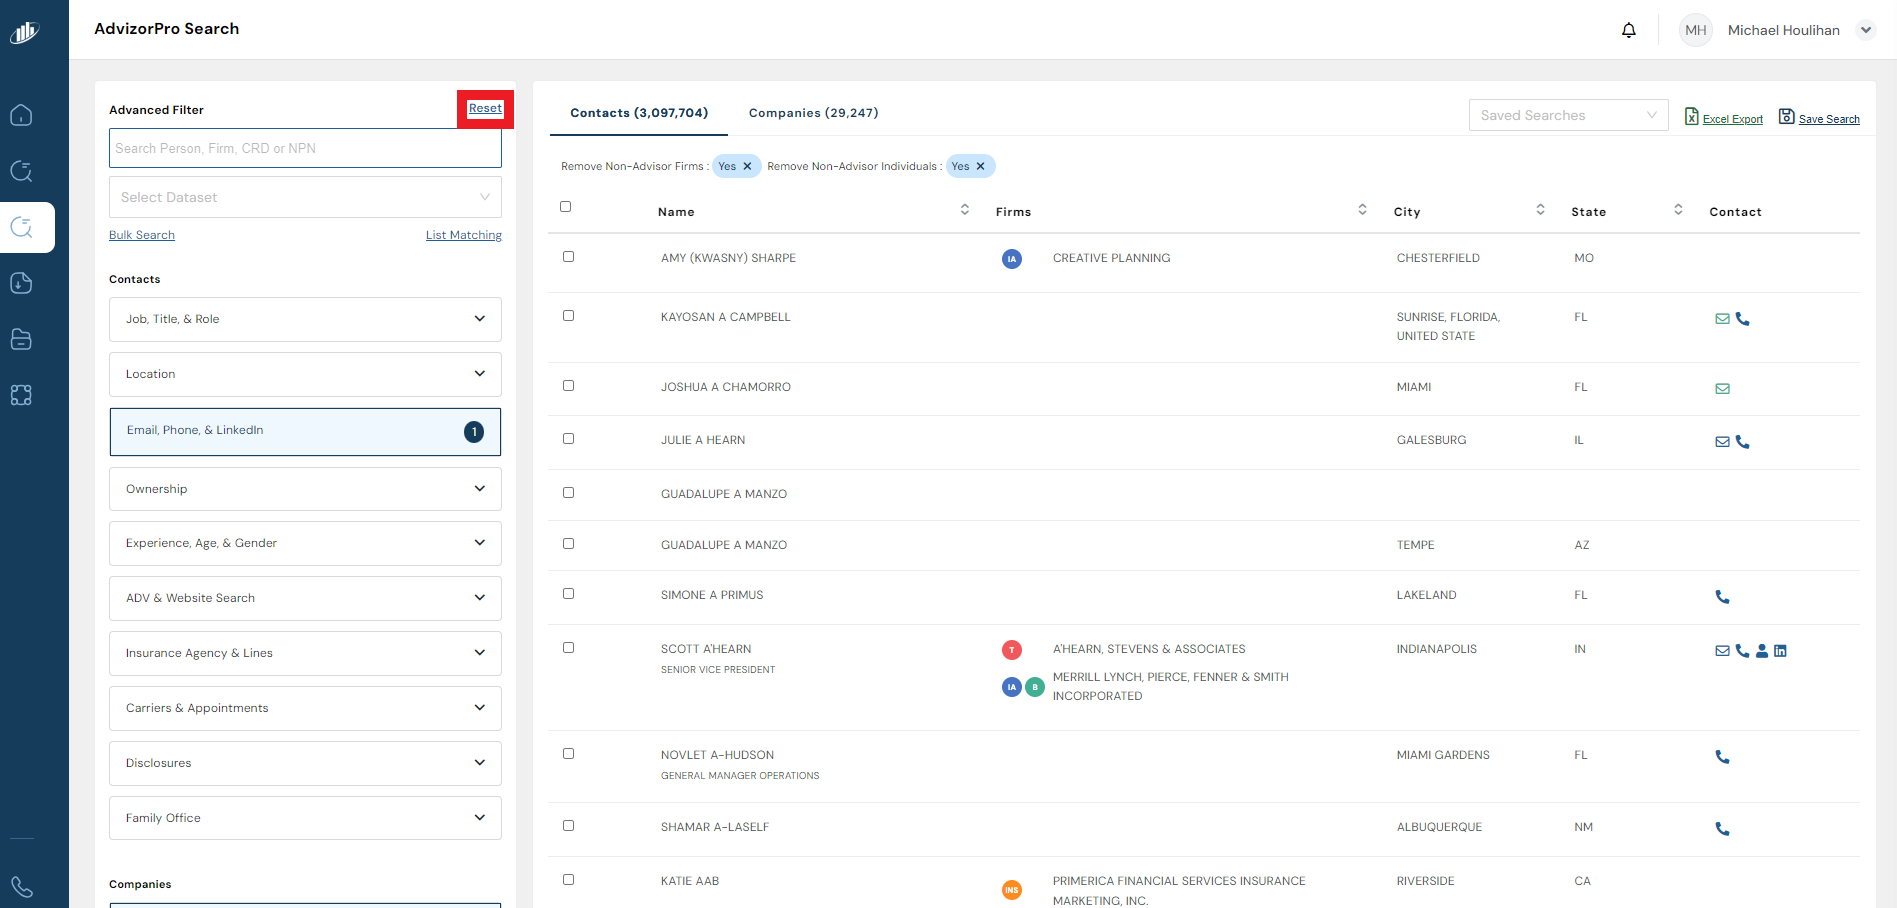Sort by Name column arrows
Viewport: 1897px width, 908px height.
[x=964, y=210]
